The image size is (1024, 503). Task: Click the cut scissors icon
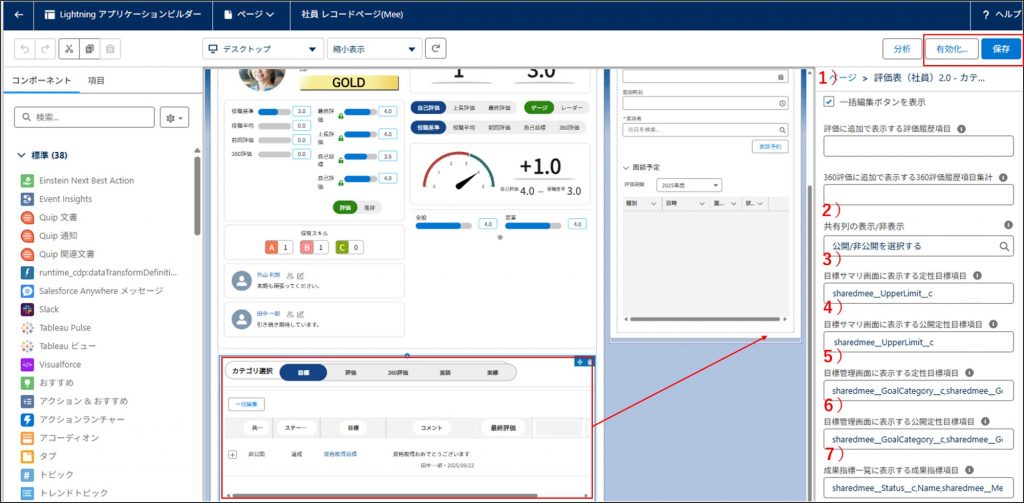[68, 49]
